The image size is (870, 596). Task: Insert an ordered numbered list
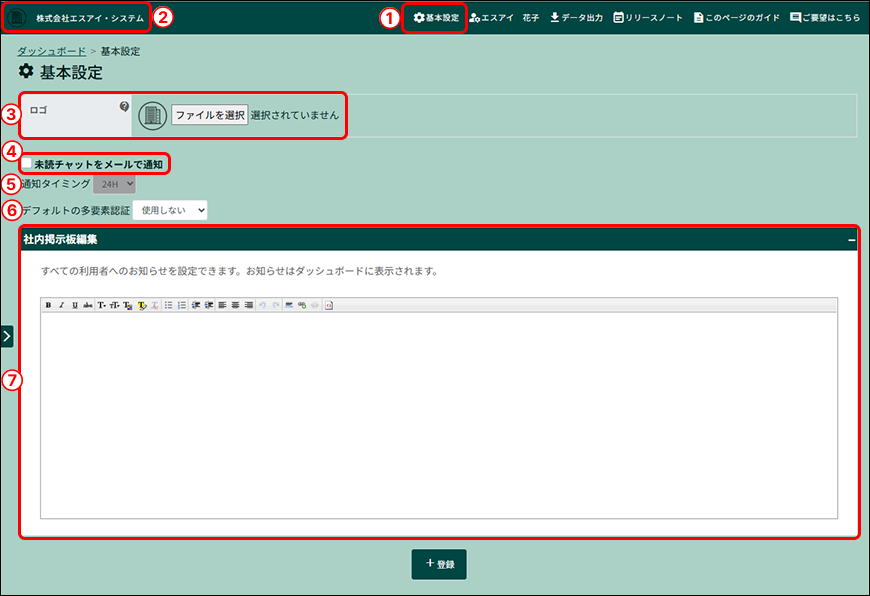[x=181, y=305]
